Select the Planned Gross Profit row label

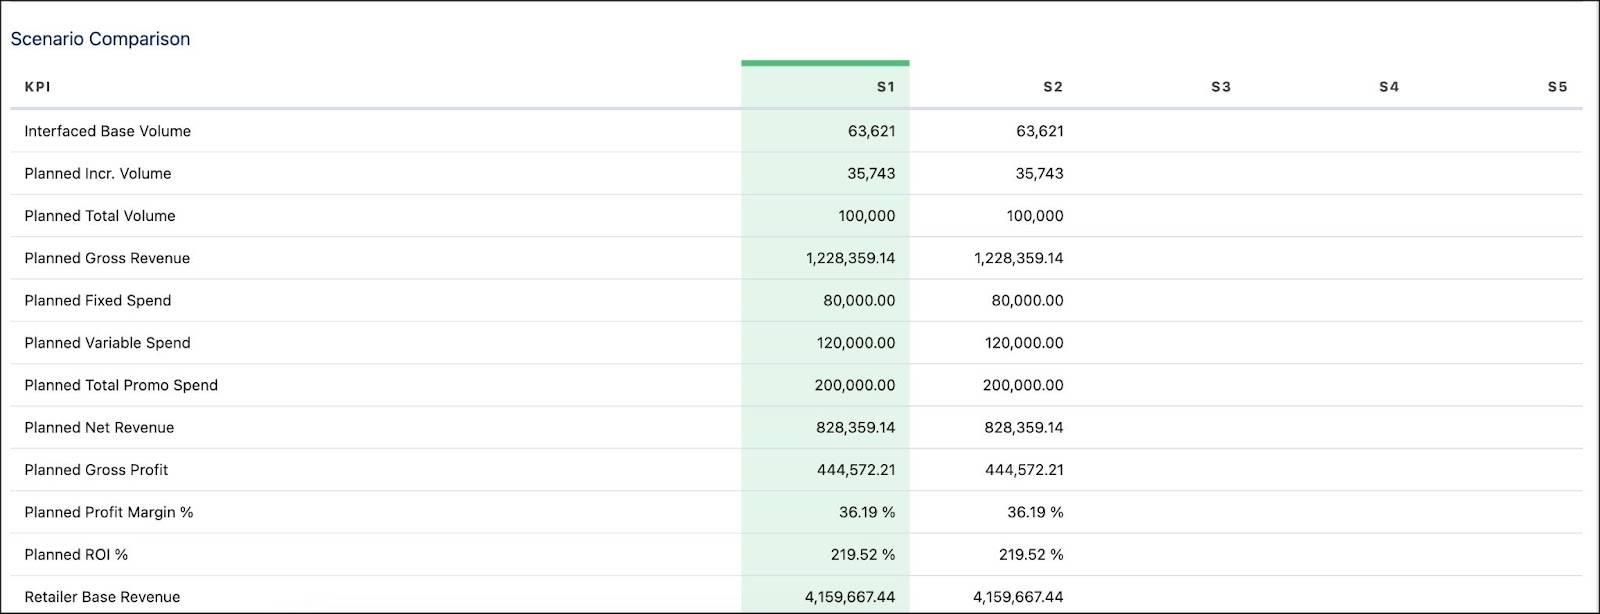click(x=96, y=470)
